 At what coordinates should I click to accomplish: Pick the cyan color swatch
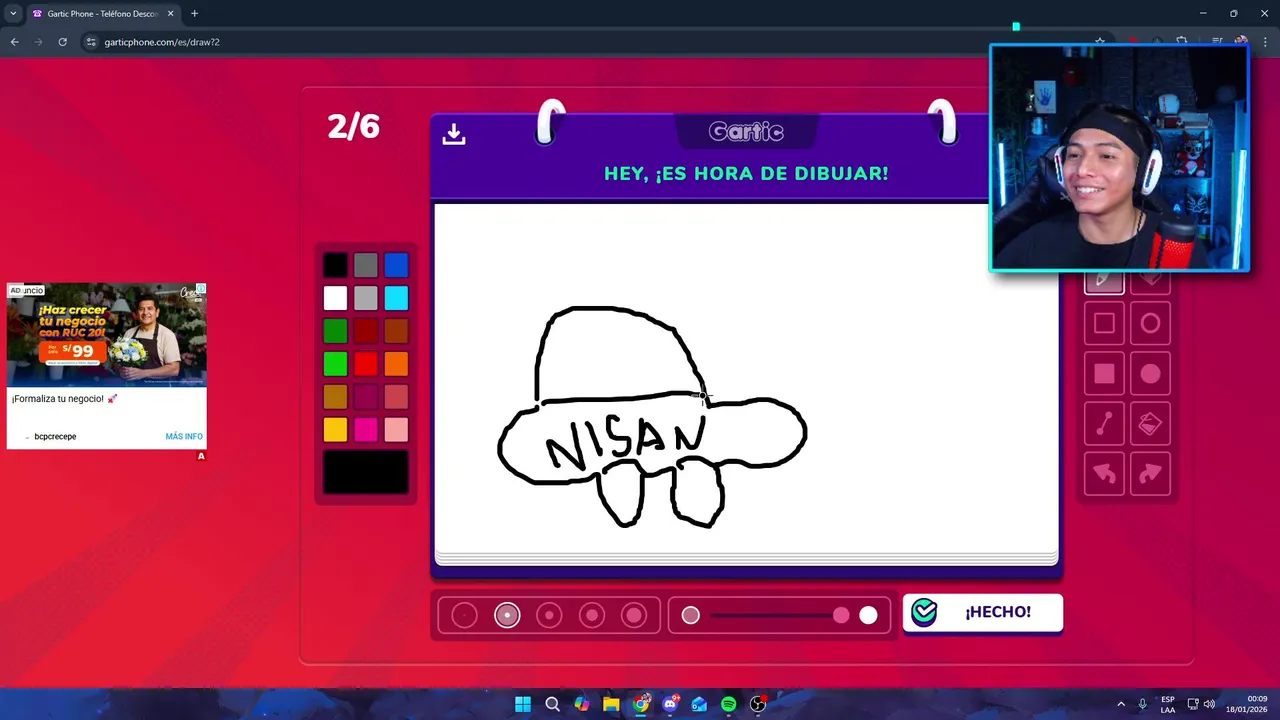[396, 298]
